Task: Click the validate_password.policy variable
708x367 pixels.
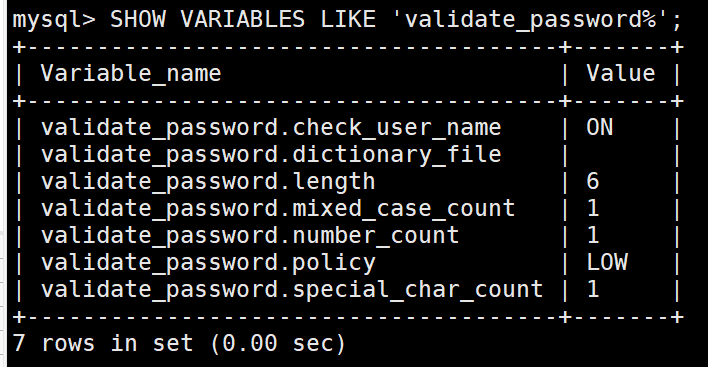Action: click(208, 263)
